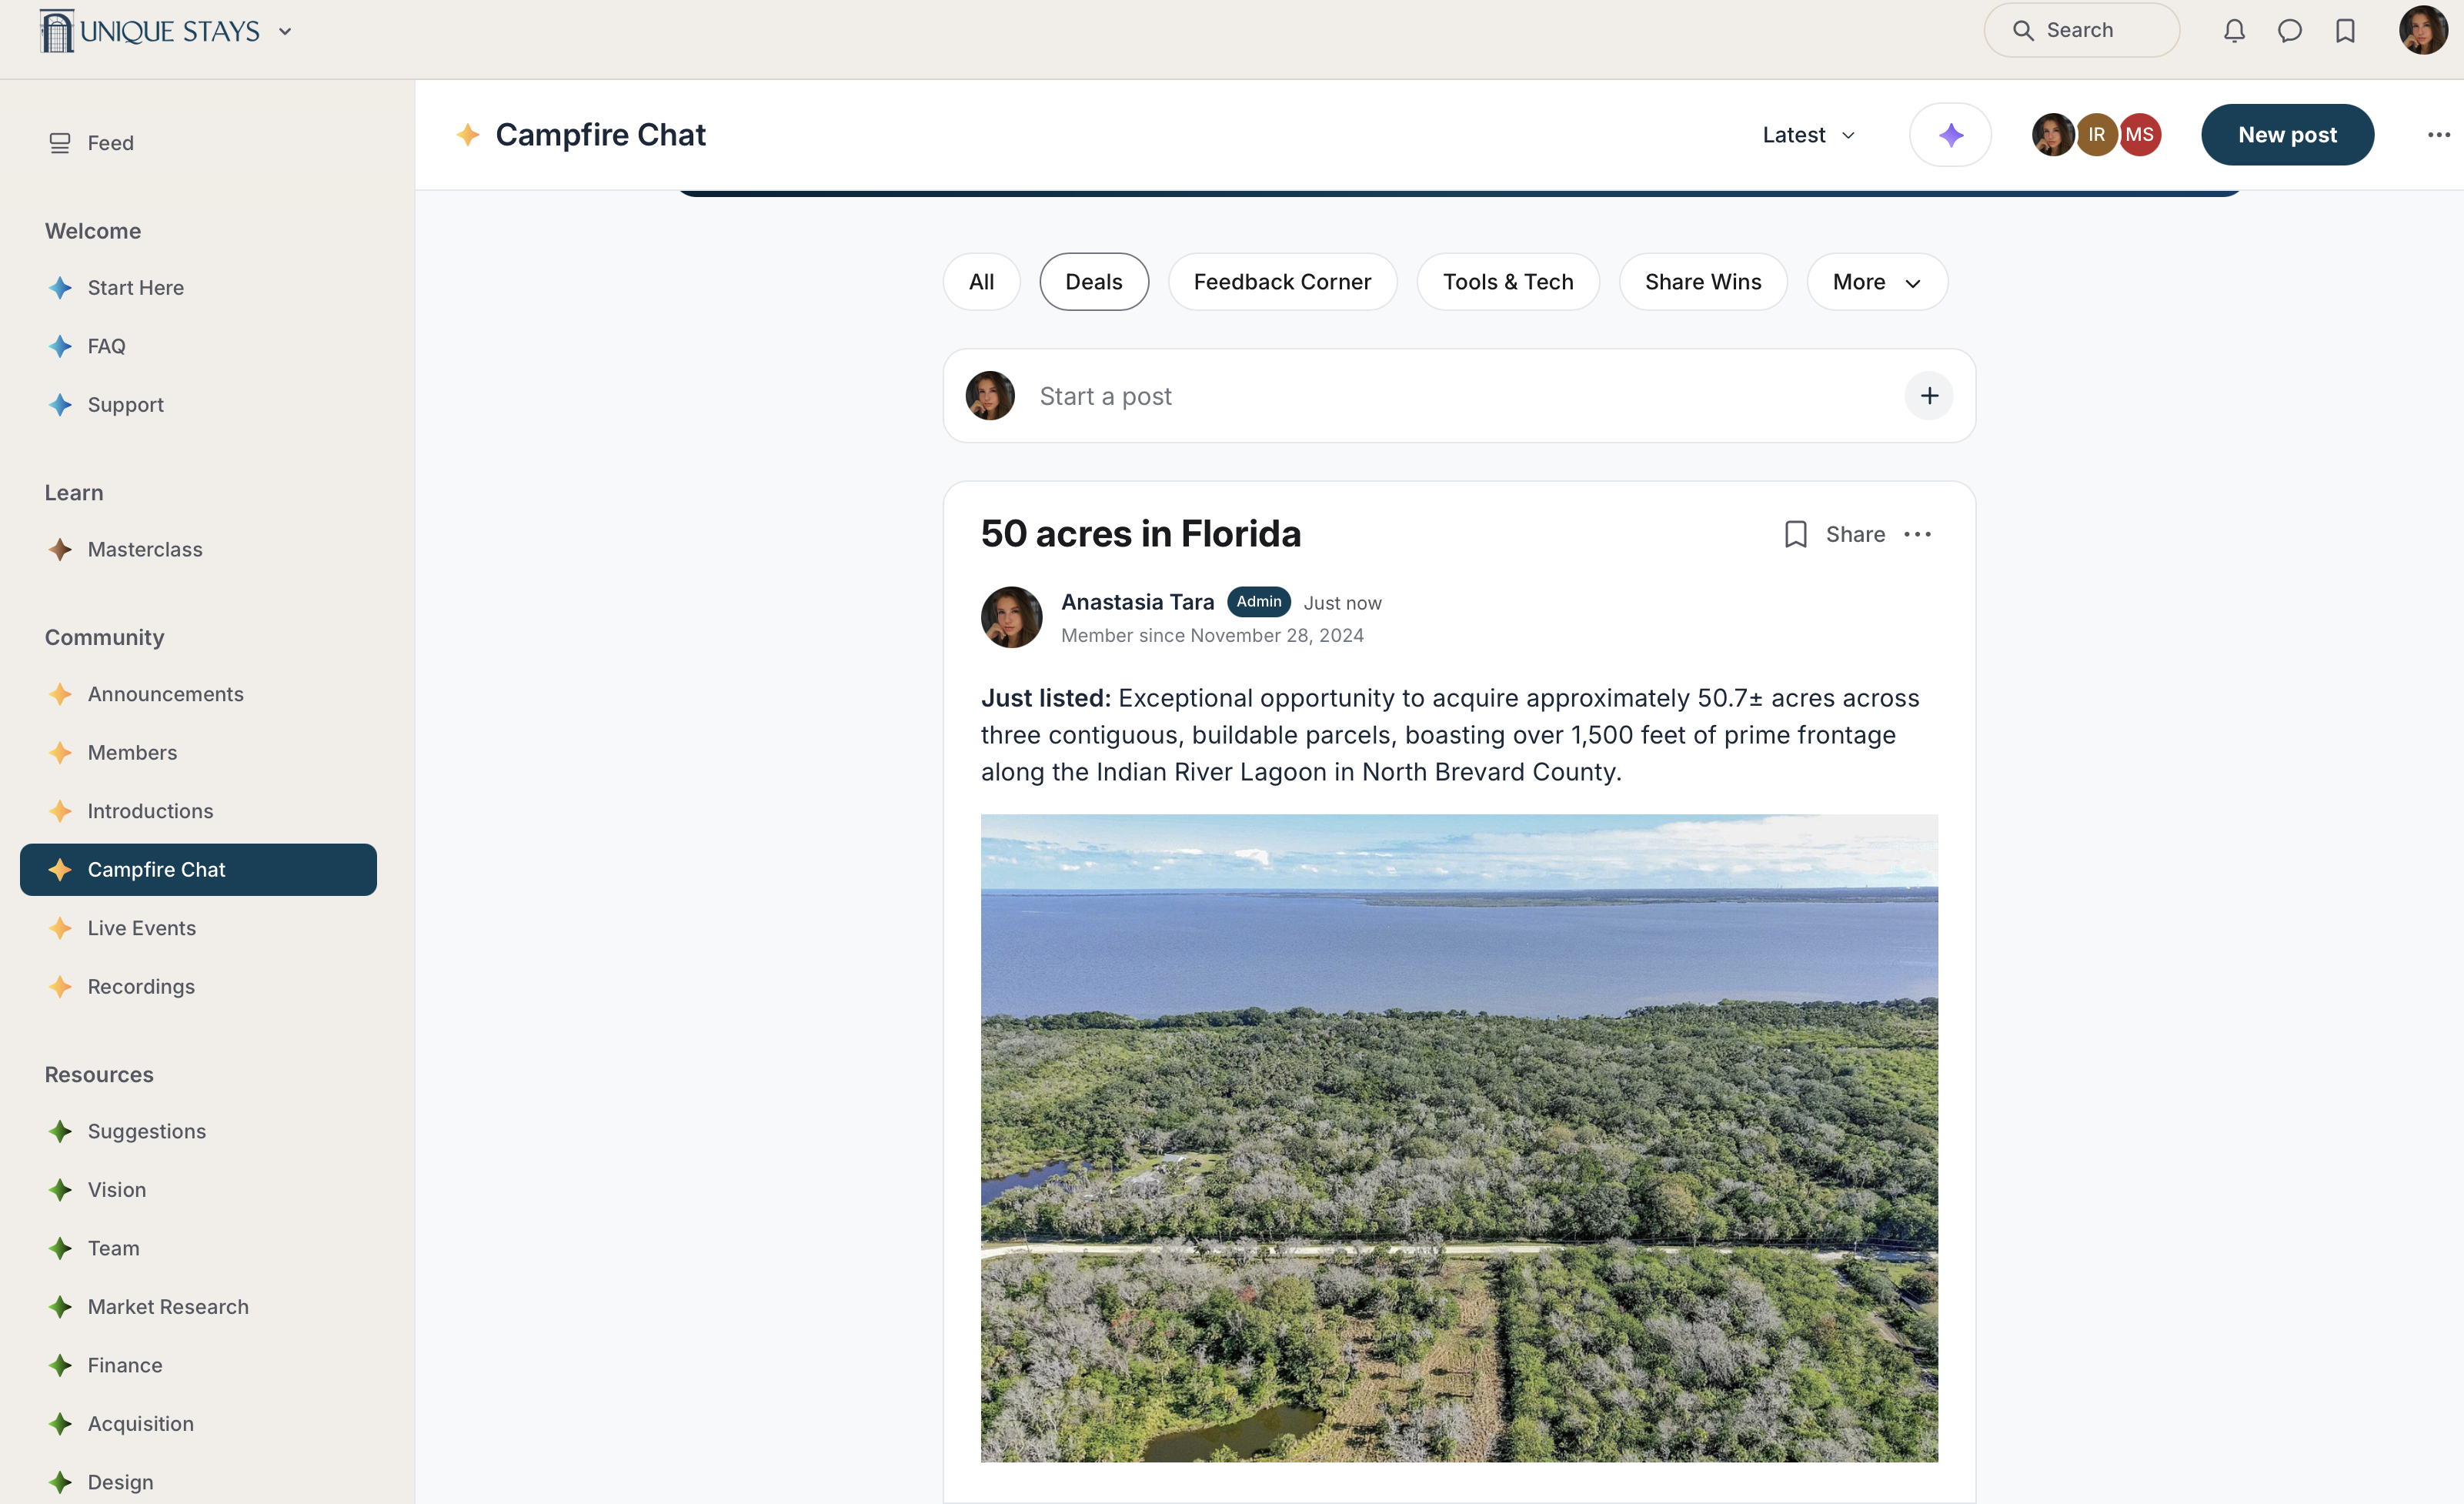The height and width of the screenshot is (1504, 2464).
Task: Open saved bookmarks in top bar
Action: (x=2345, y=31)
